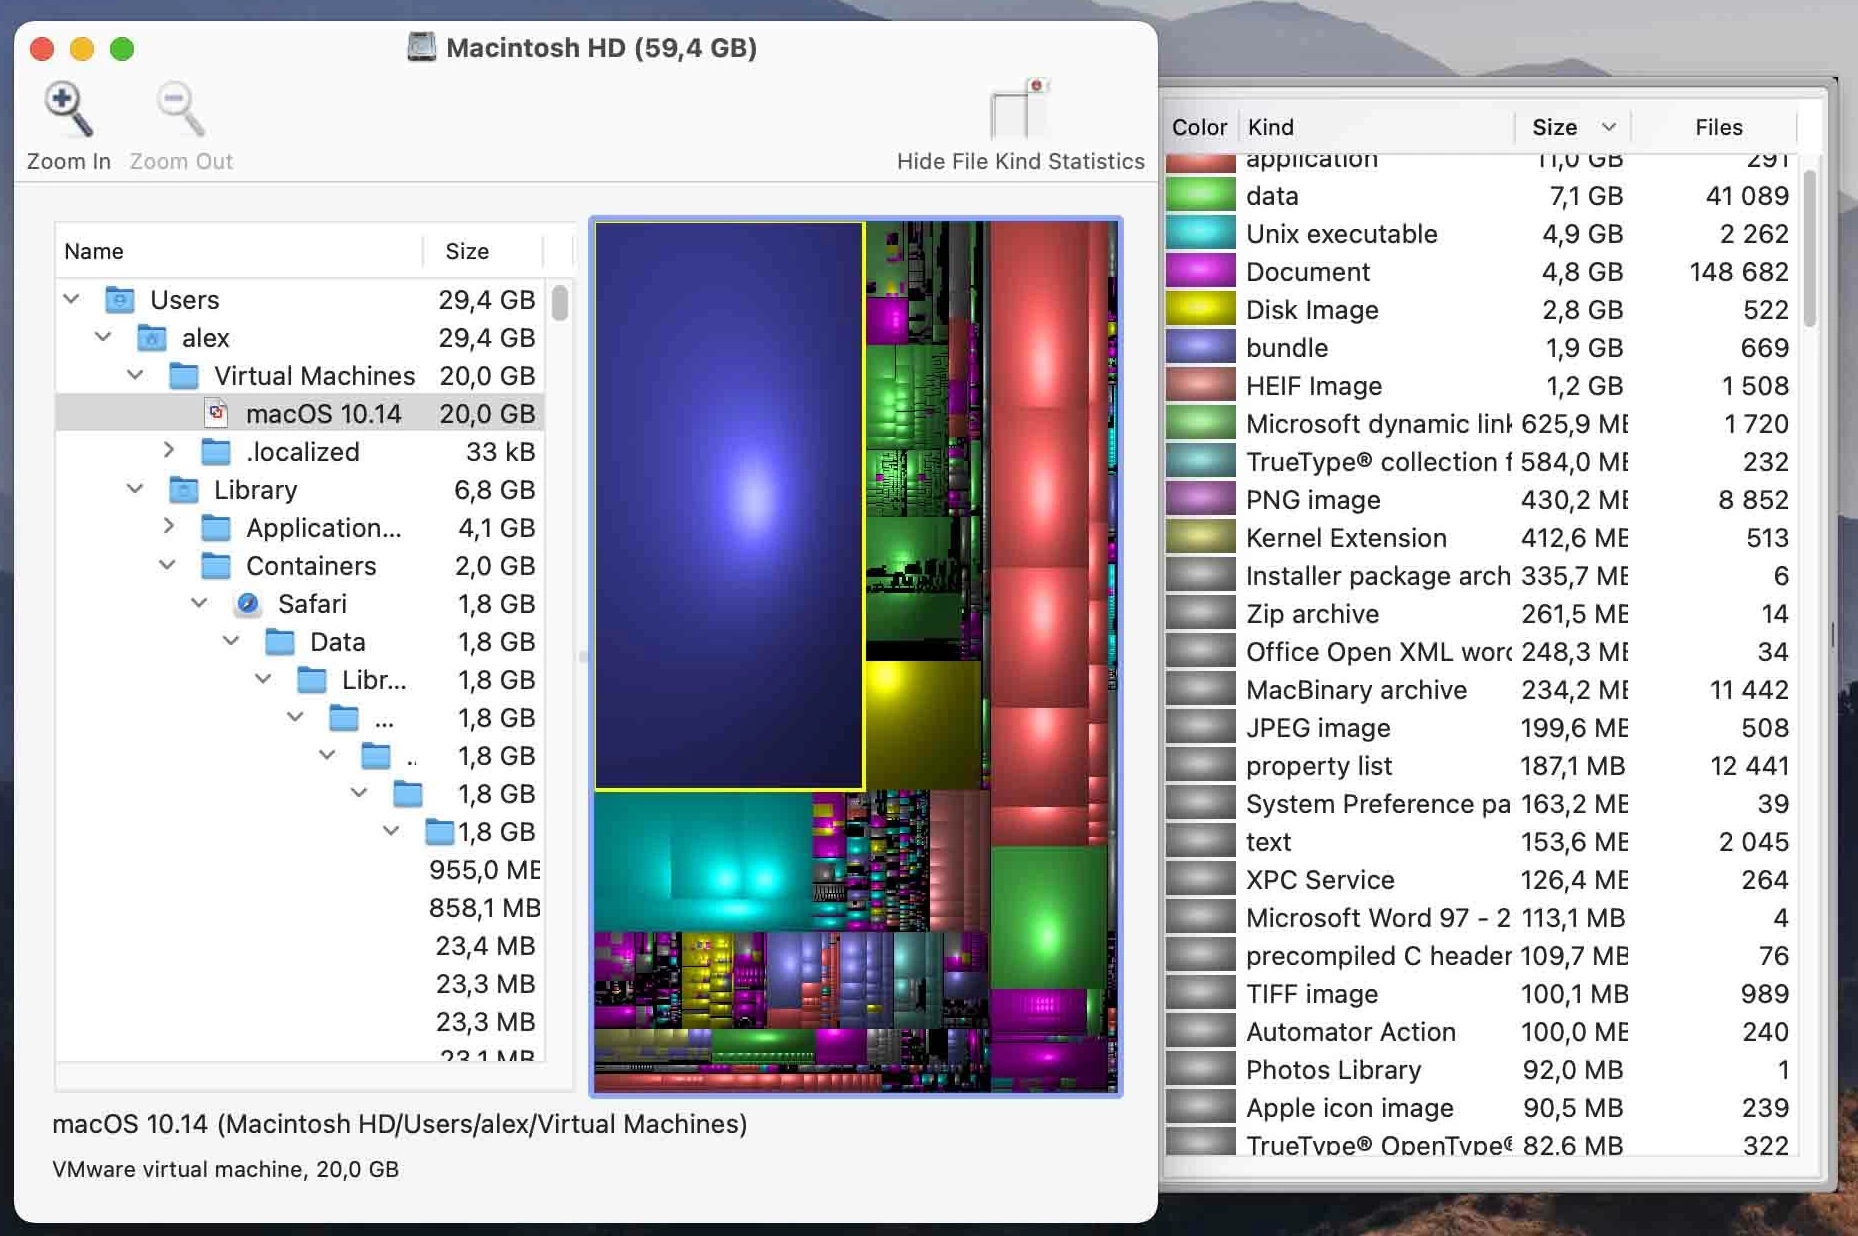Select the System Preference pane row
The width and height of the screenshot is (1858, 1236).
(1481, 804)
